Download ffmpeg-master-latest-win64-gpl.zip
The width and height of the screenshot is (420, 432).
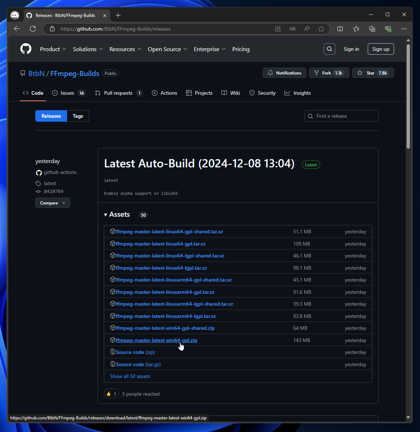pyautogui.click(x=156, y=340)
